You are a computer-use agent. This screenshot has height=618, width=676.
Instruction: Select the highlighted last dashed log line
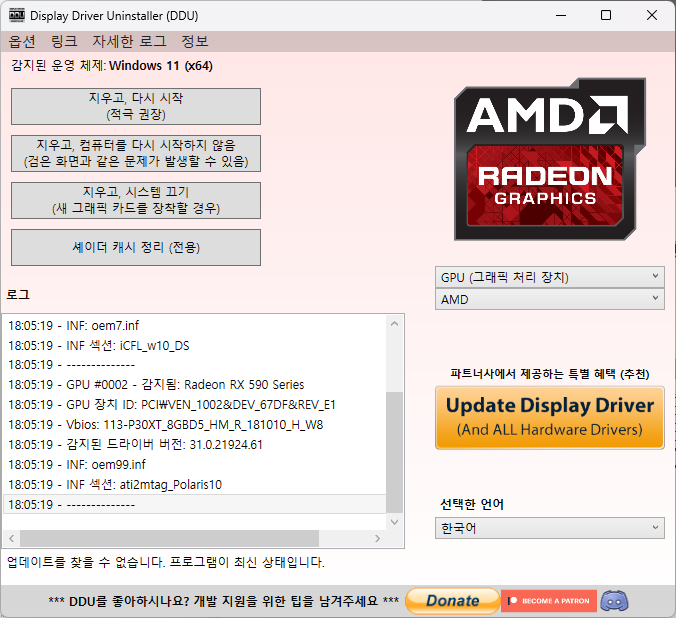[194, 505]
